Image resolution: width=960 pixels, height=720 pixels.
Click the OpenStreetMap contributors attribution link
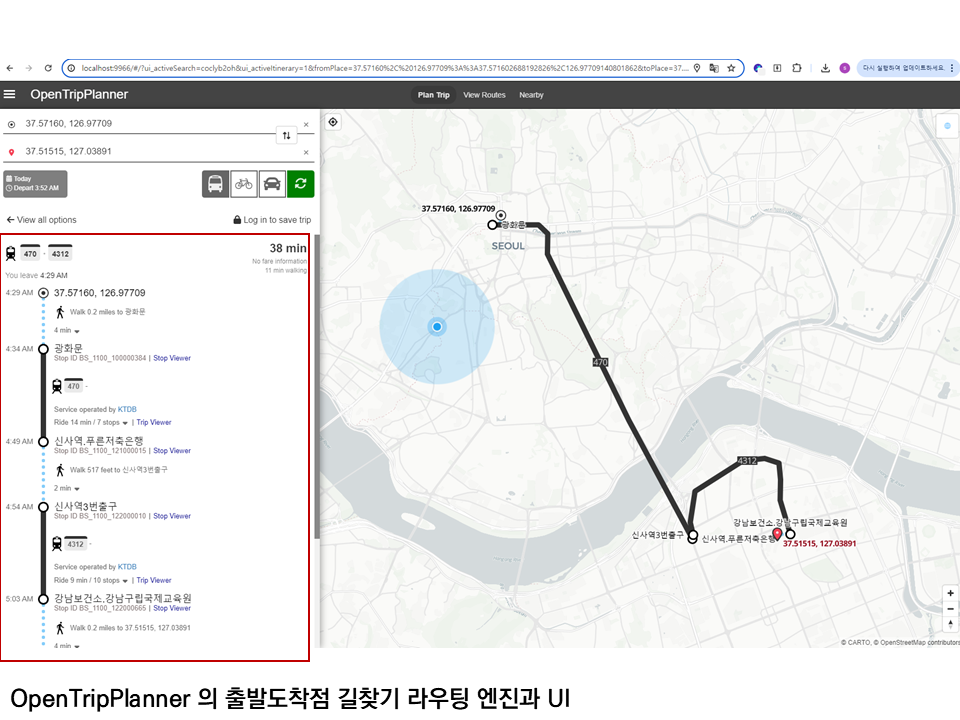[920, 642]
